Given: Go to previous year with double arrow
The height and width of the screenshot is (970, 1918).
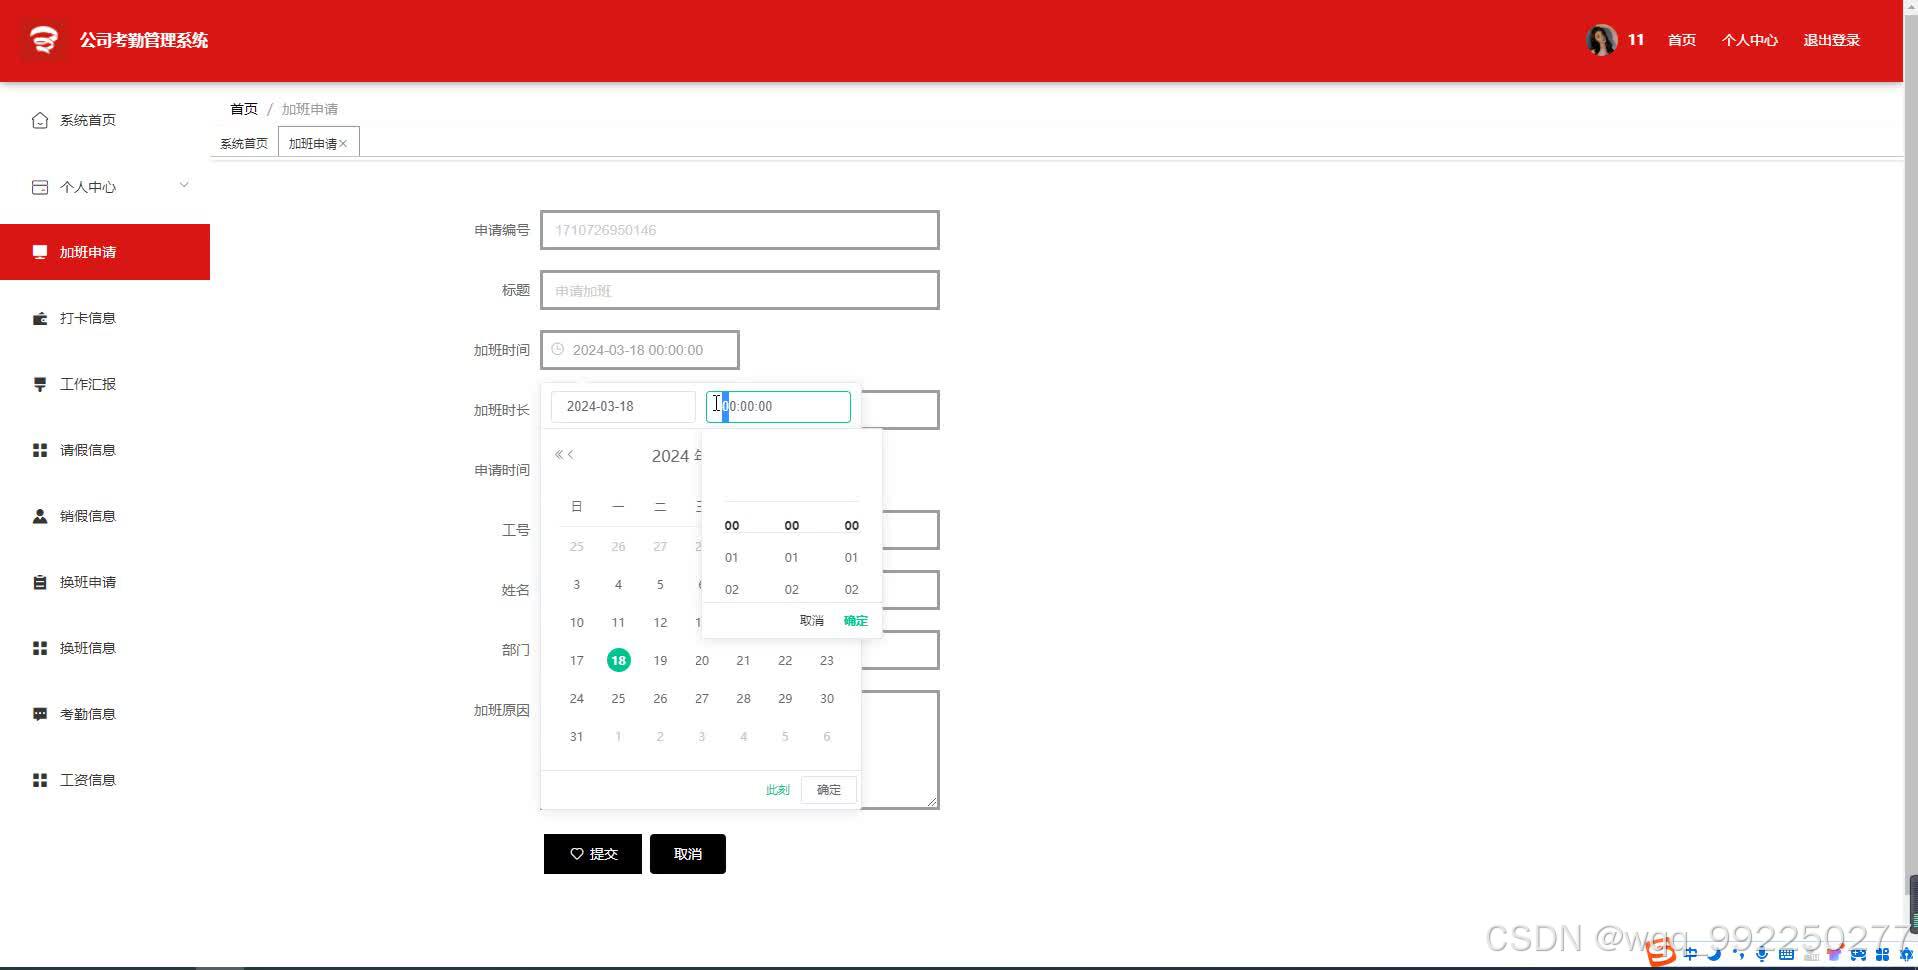Looking at the screenshot, I should (x=559, y=454).
